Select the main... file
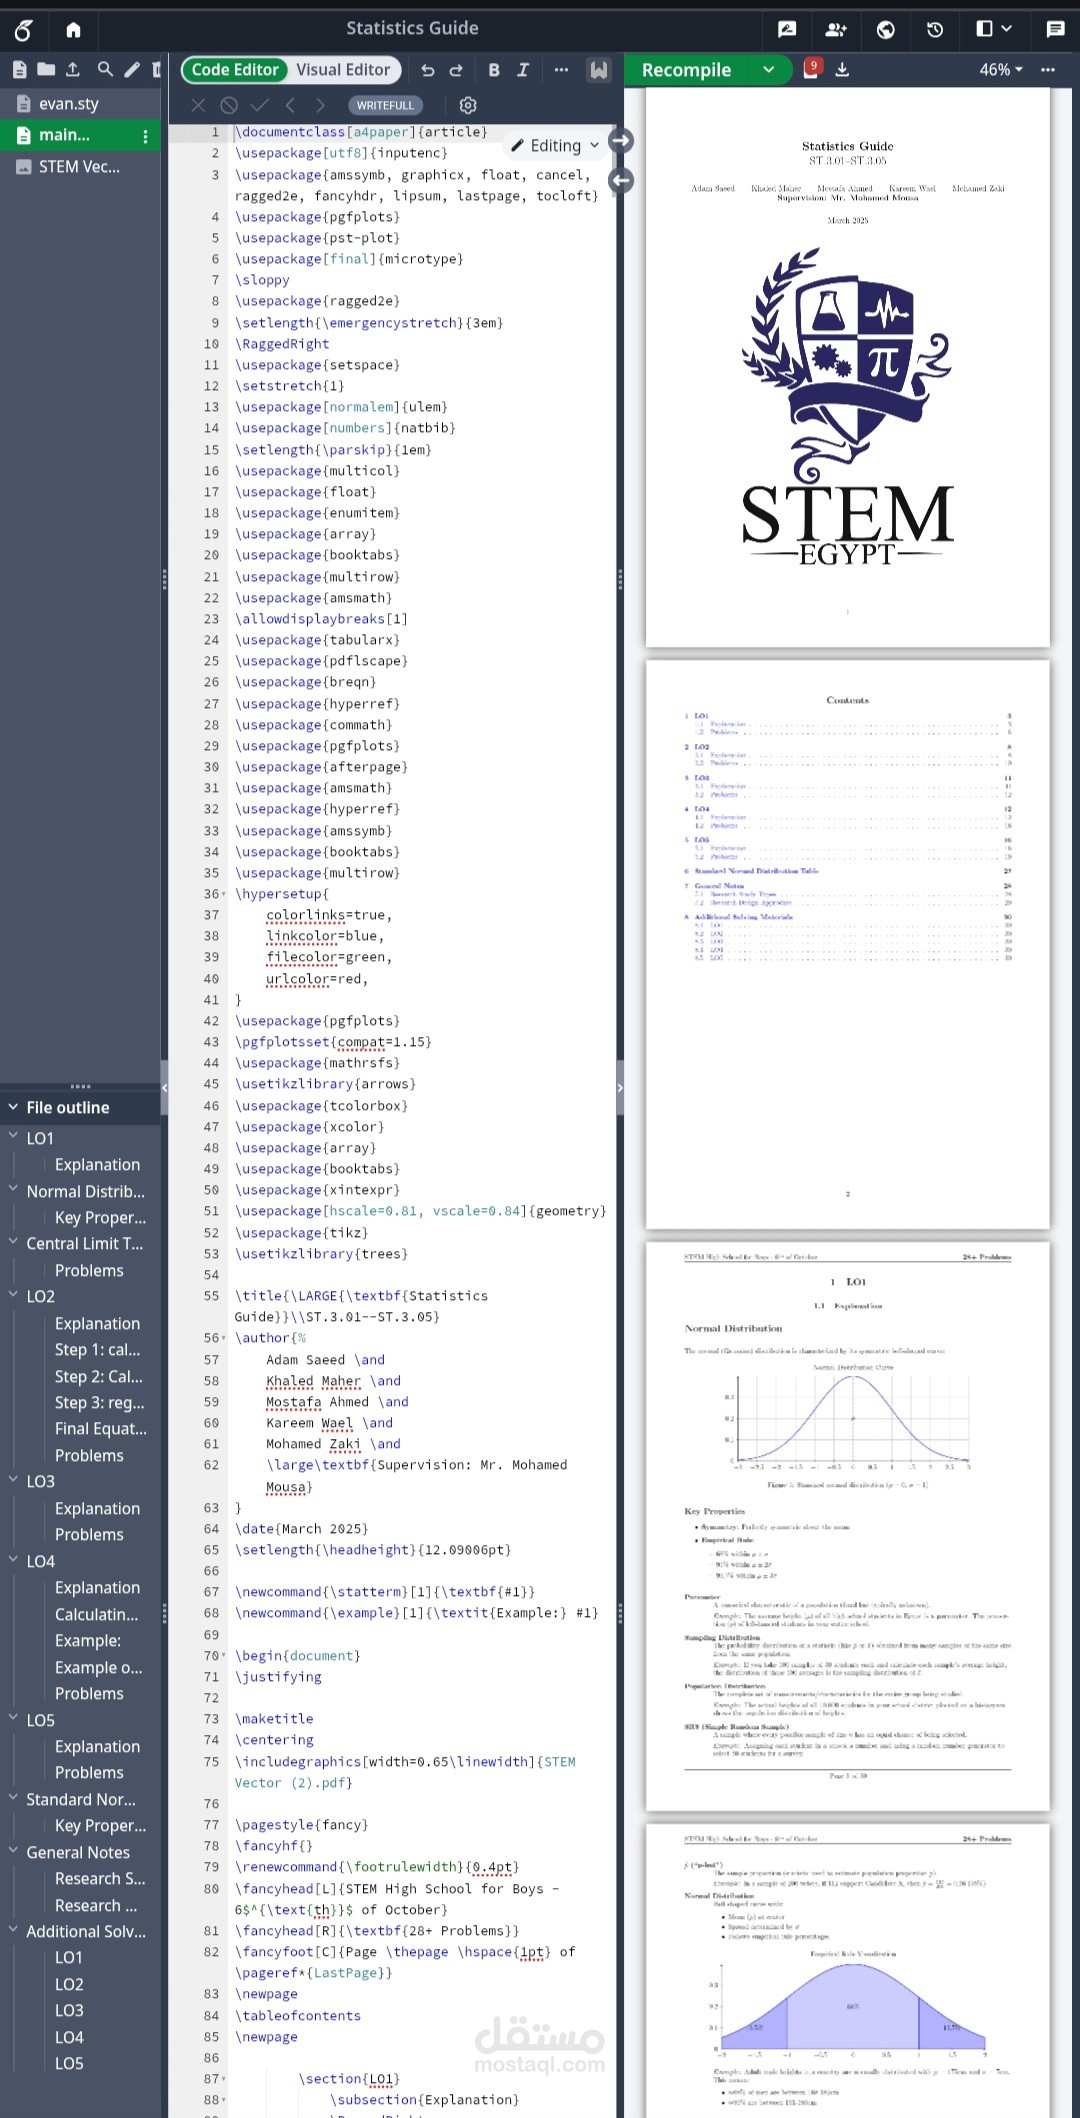Viewport: 1080px width, 2118px height. coord(64,136)
